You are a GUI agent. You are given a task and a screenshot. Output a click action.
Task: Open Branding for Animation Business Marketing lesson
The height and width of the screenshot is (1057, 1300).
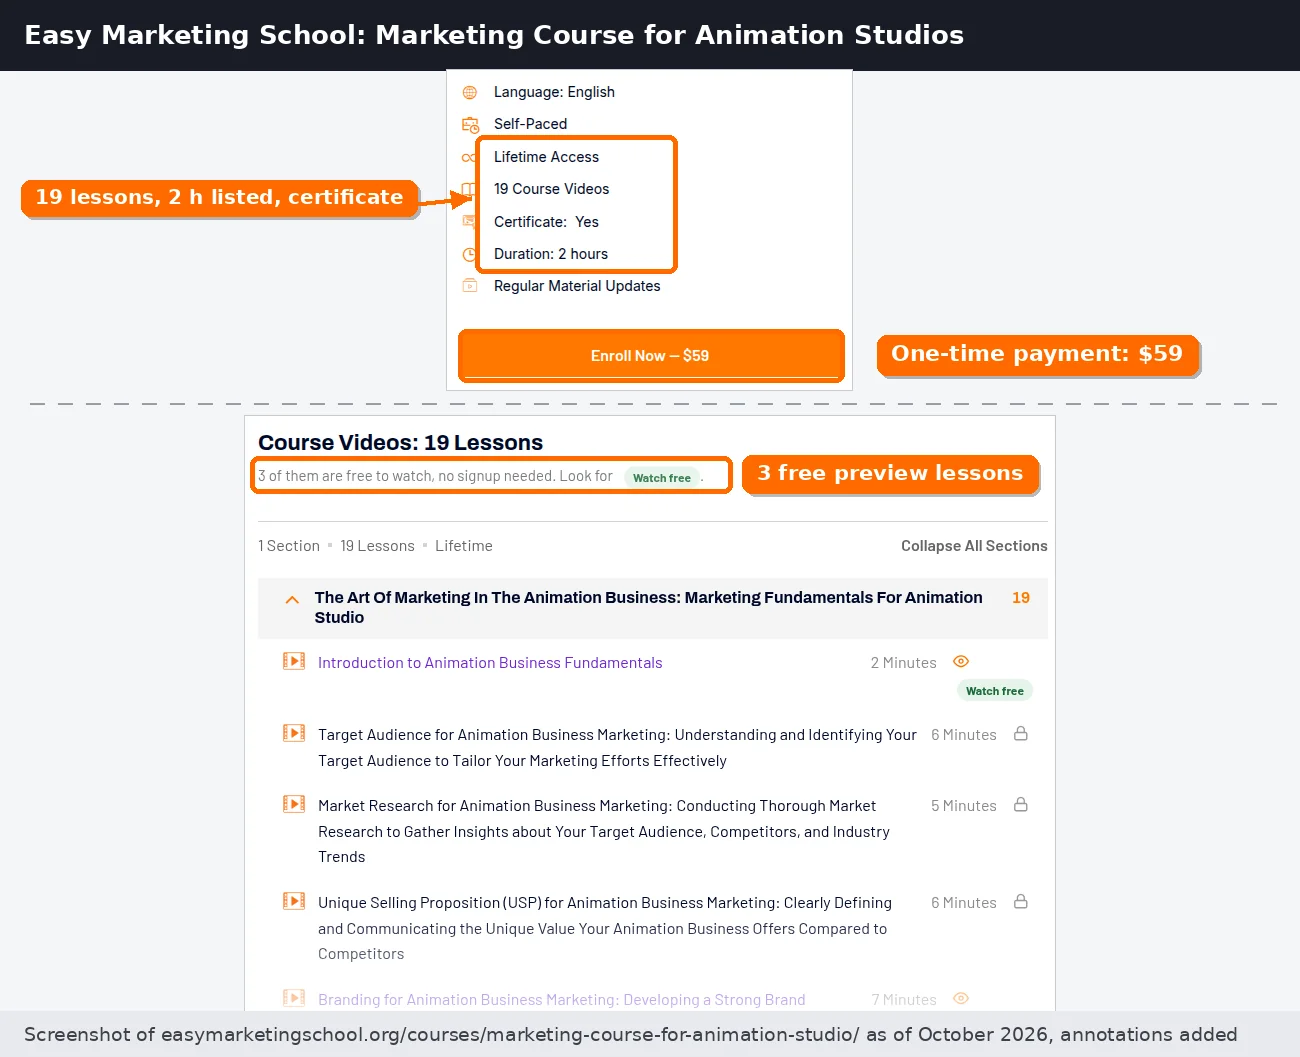562,1000
